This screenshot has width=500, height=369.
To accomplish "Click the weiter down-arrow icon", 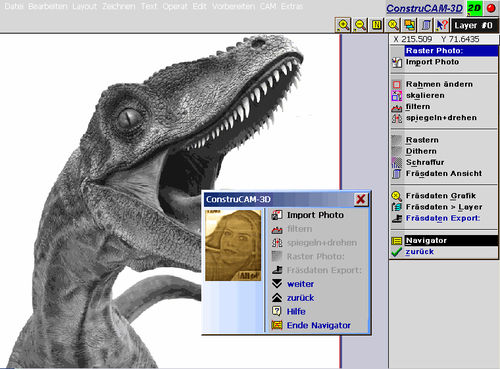I will (277, 284).
